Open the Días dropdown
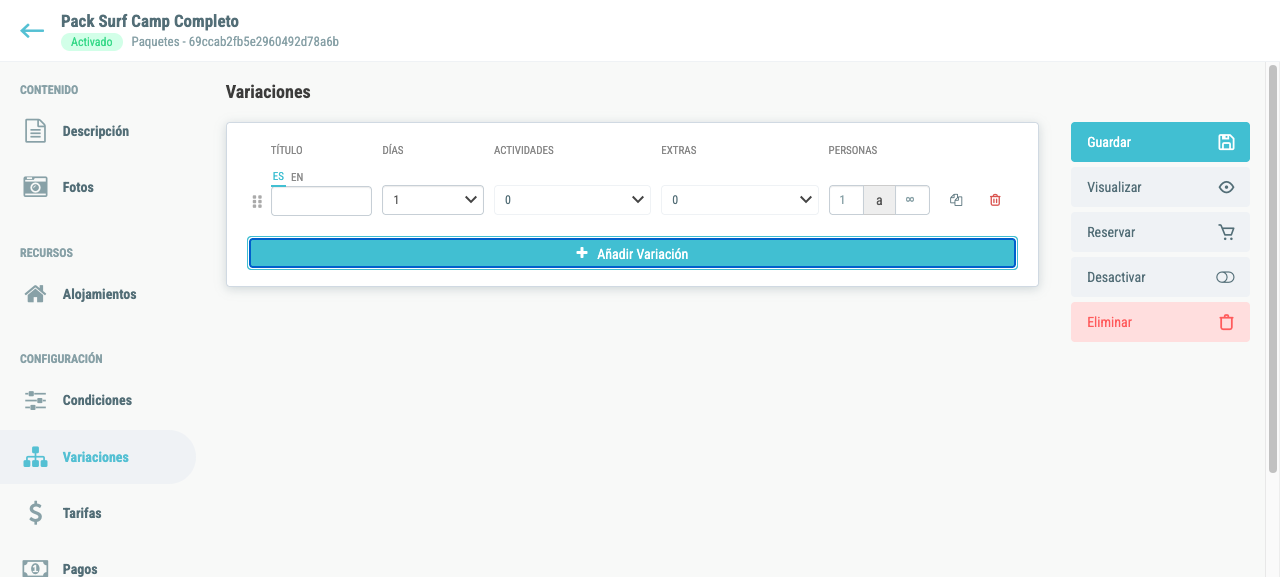 coord(433,200)
